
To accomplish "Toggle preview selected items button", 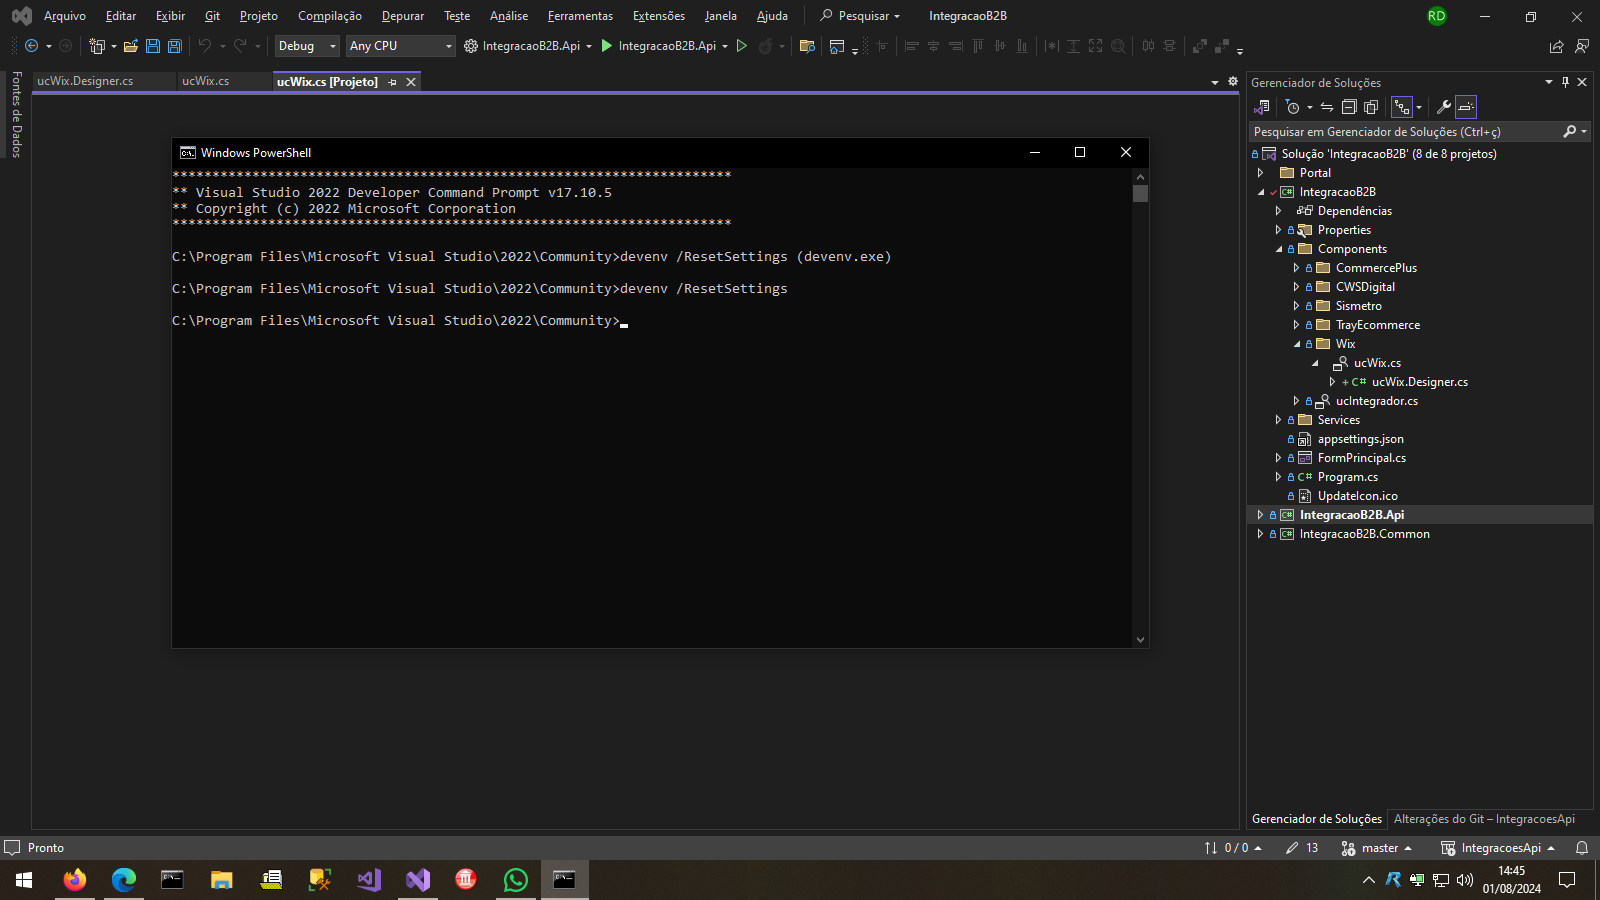I will [x=1466, y=107].
